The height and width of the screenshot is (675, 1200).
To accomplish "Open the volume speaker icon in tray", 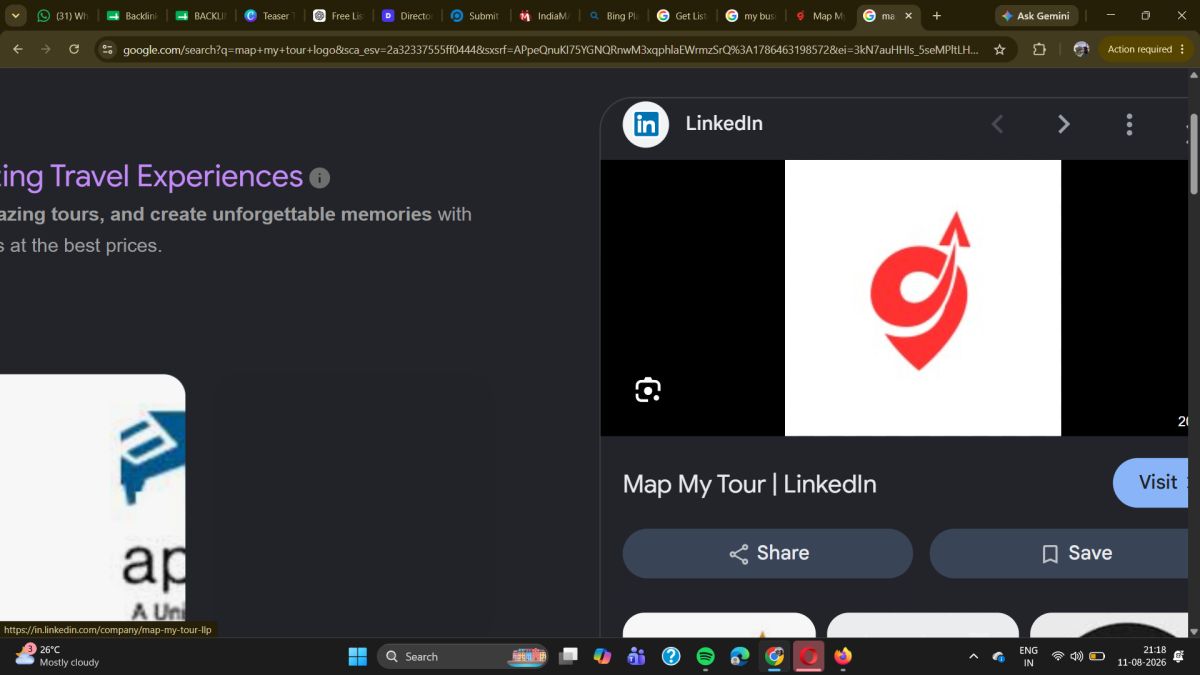I will pos(1077,656).
